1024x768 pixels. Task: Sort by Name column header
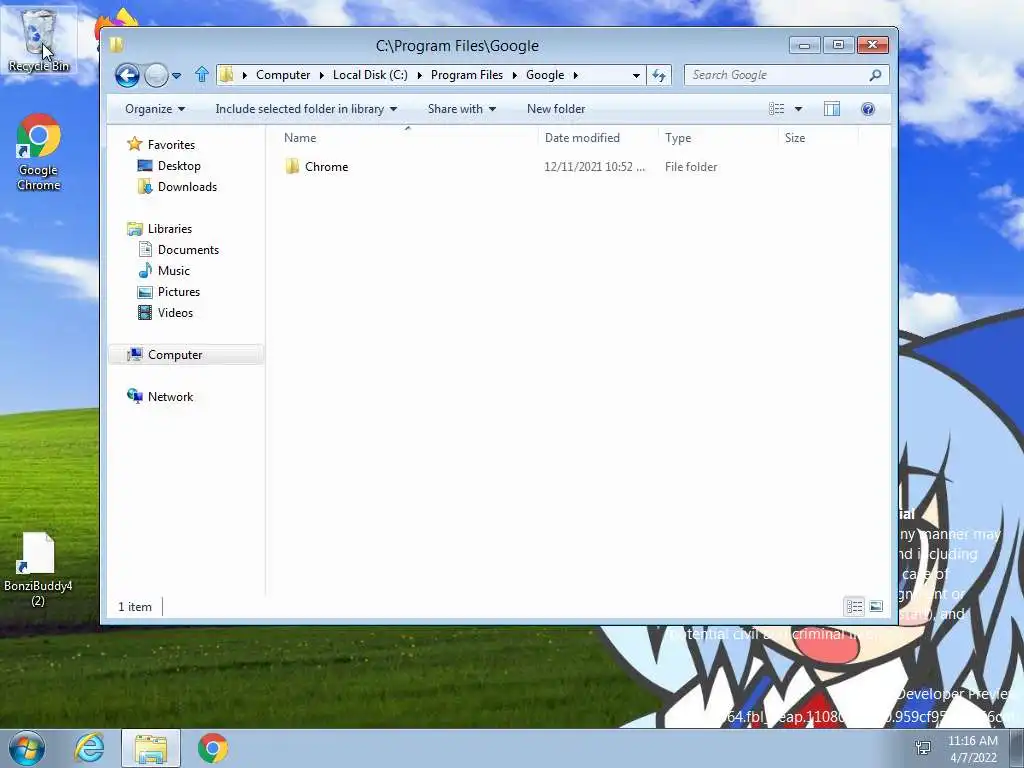(408, 138)
